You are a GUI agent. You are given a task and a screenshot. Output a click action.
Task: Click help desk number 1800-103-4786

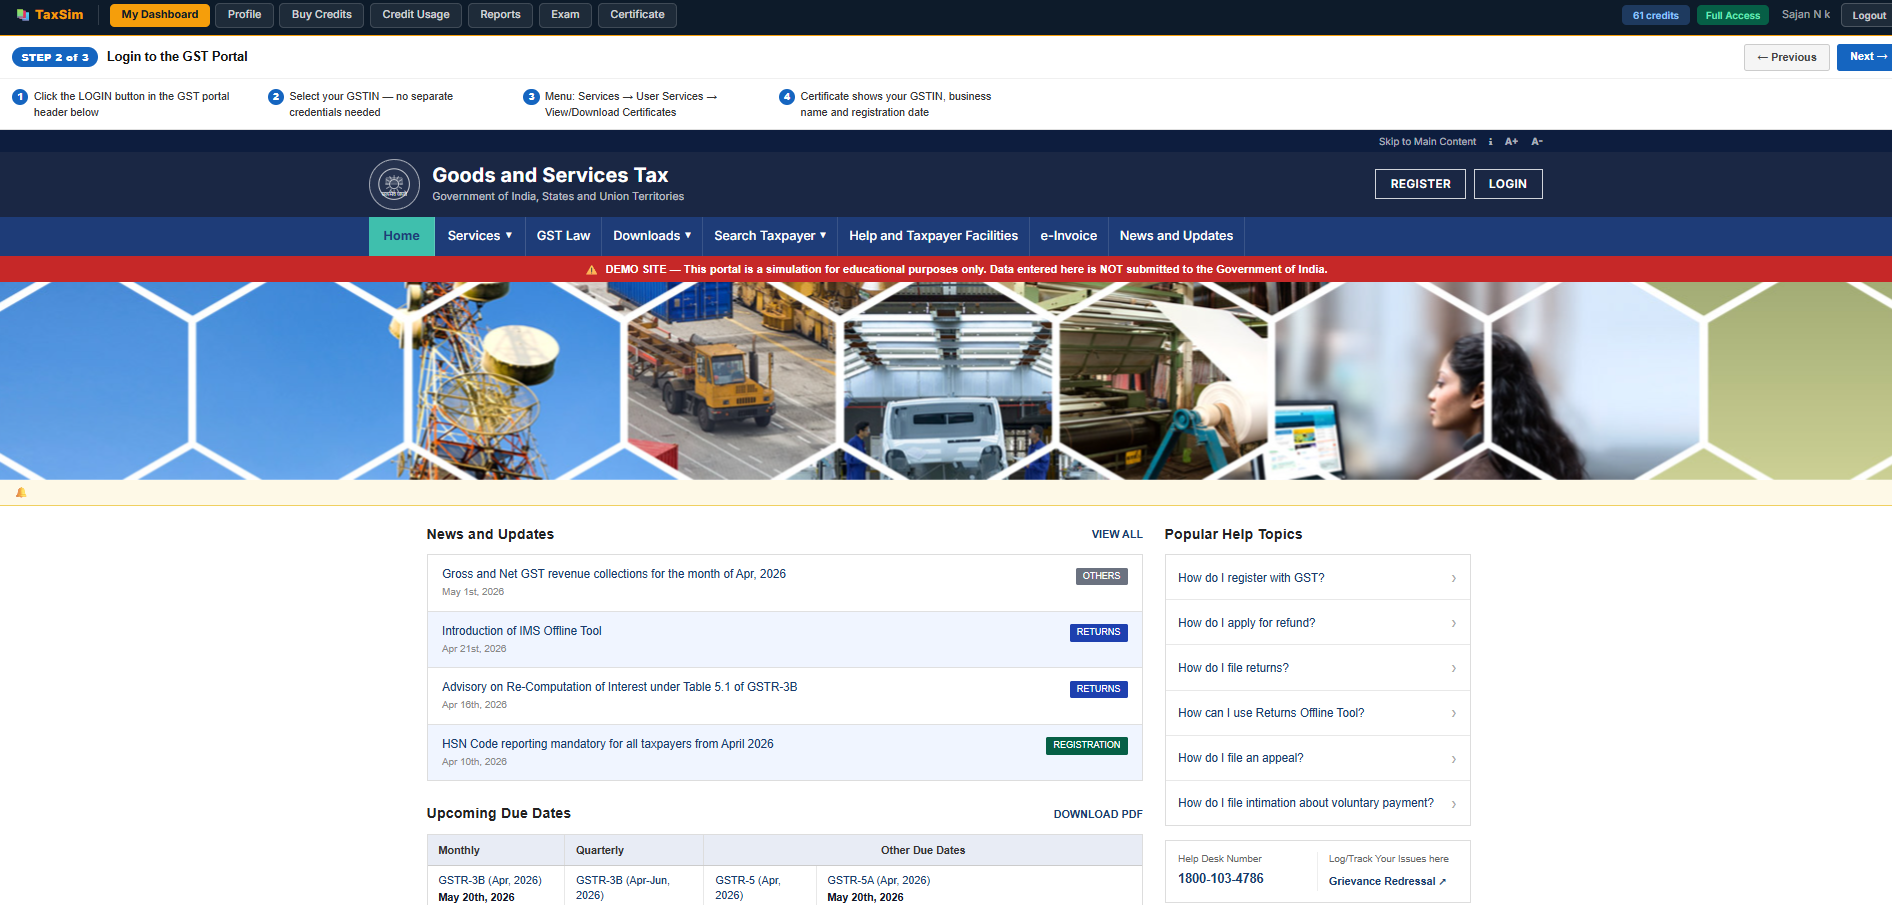(1220, 879)
